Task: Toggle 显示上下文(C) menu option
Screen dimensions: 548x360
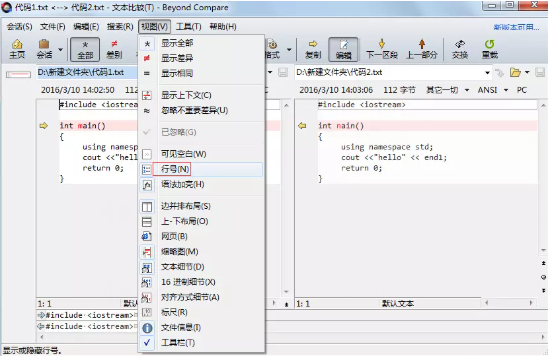Action: pos(201,95)
